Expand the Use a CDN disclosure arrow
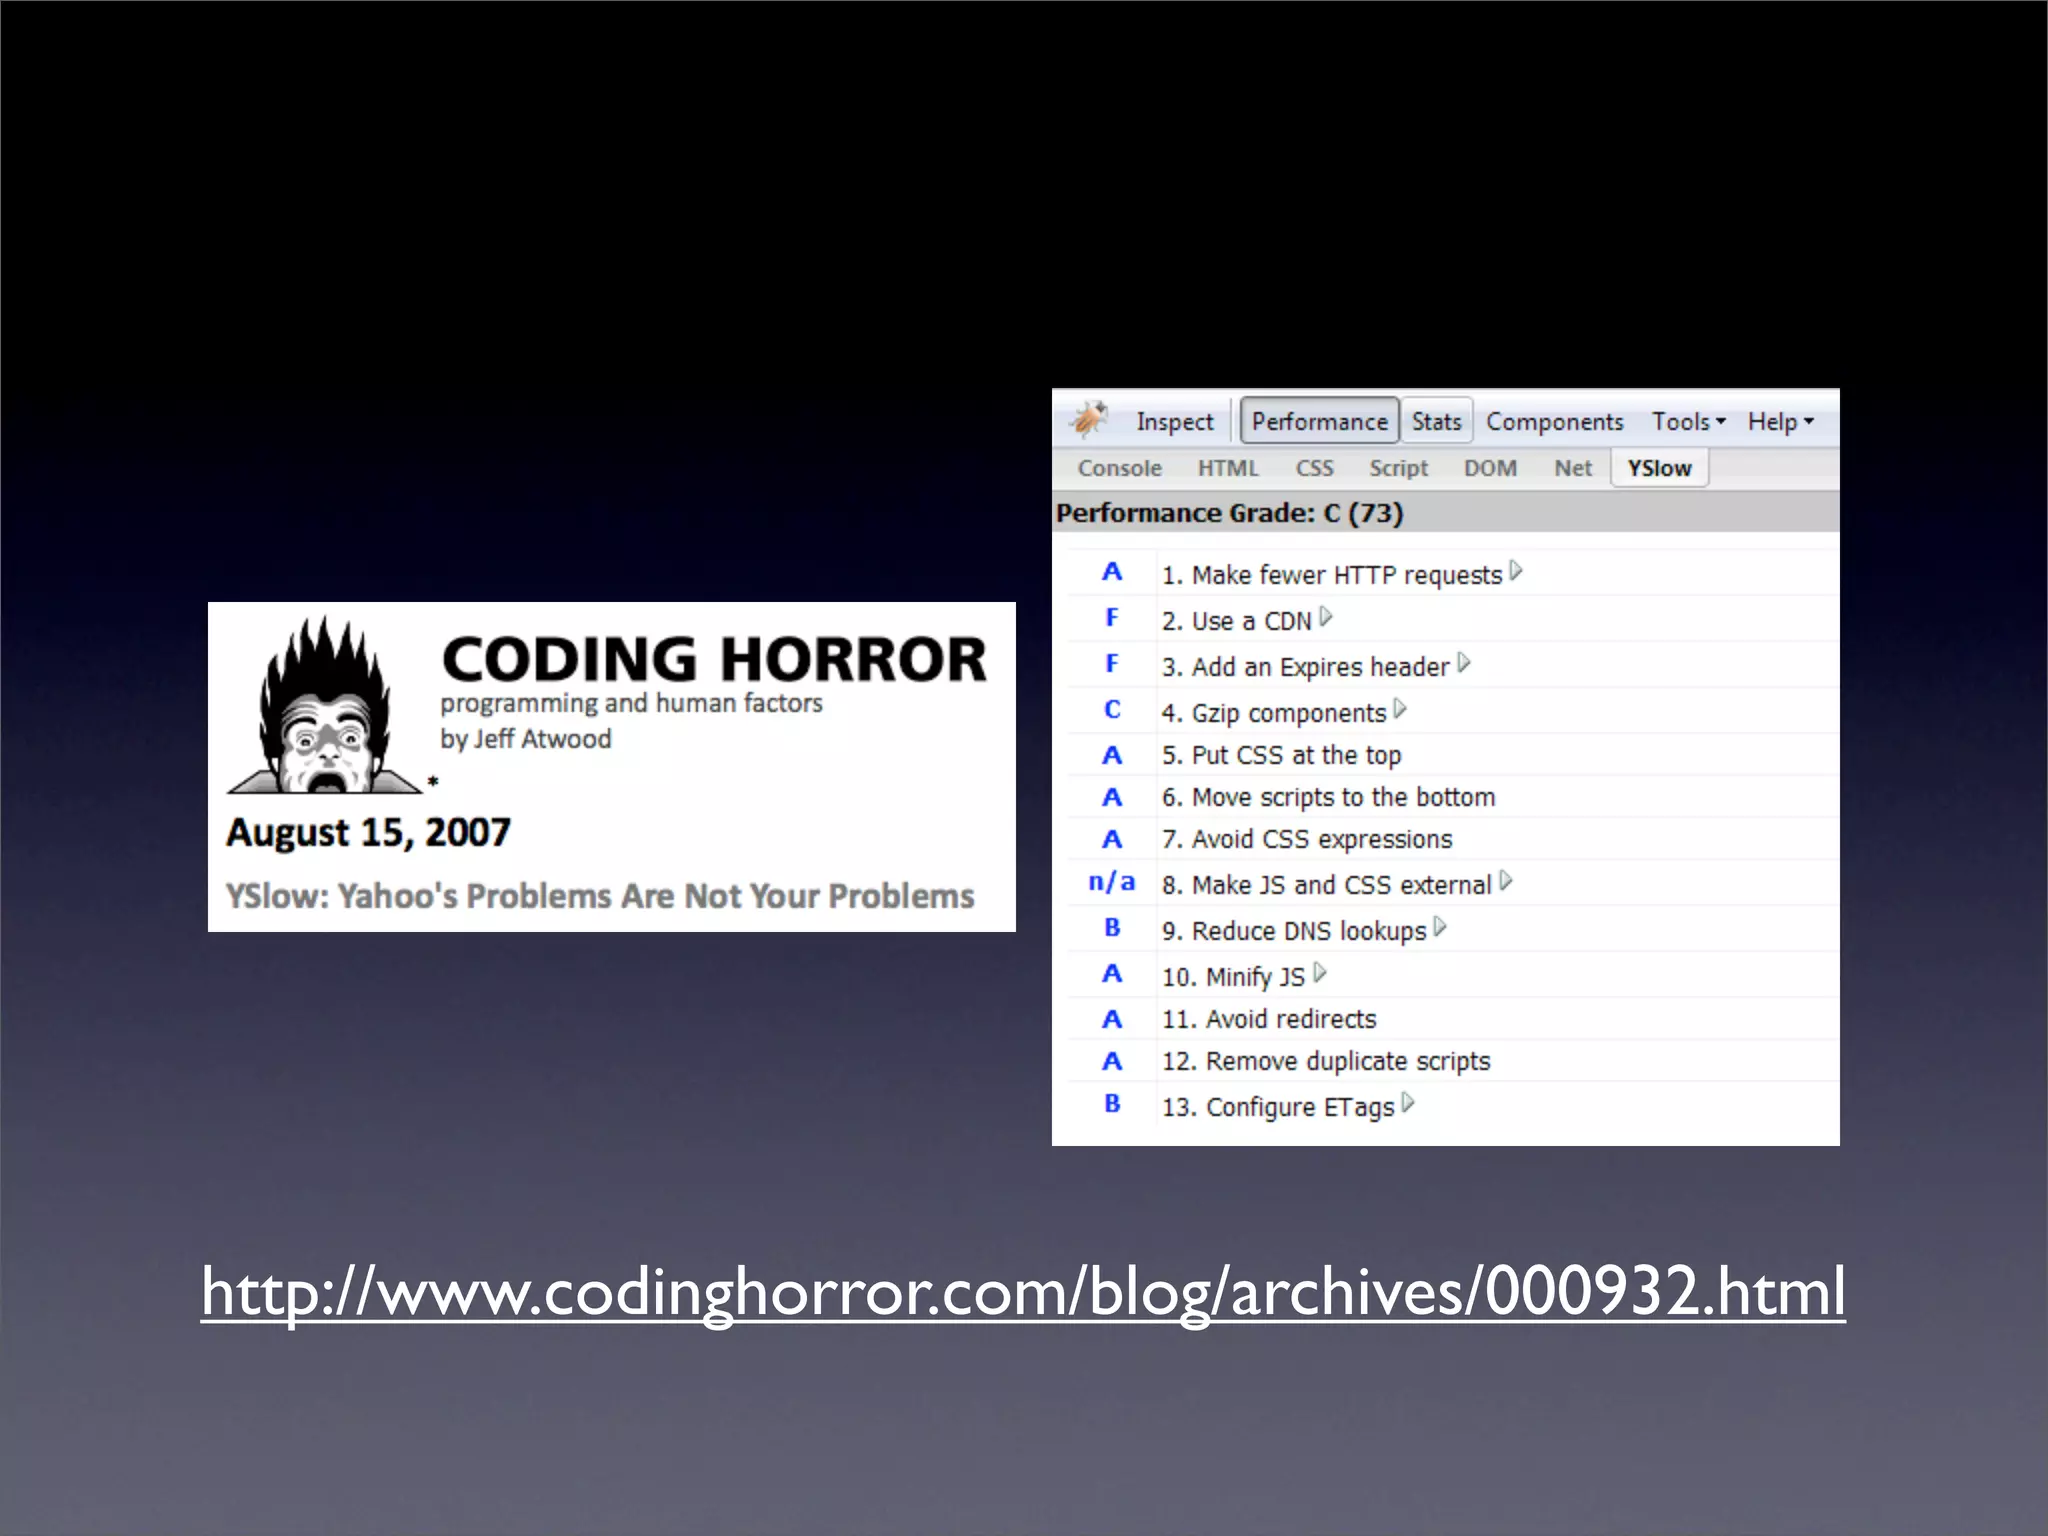This screenshot has width=2048, height=1536. pyautogui.click(x=1326, y=617)
